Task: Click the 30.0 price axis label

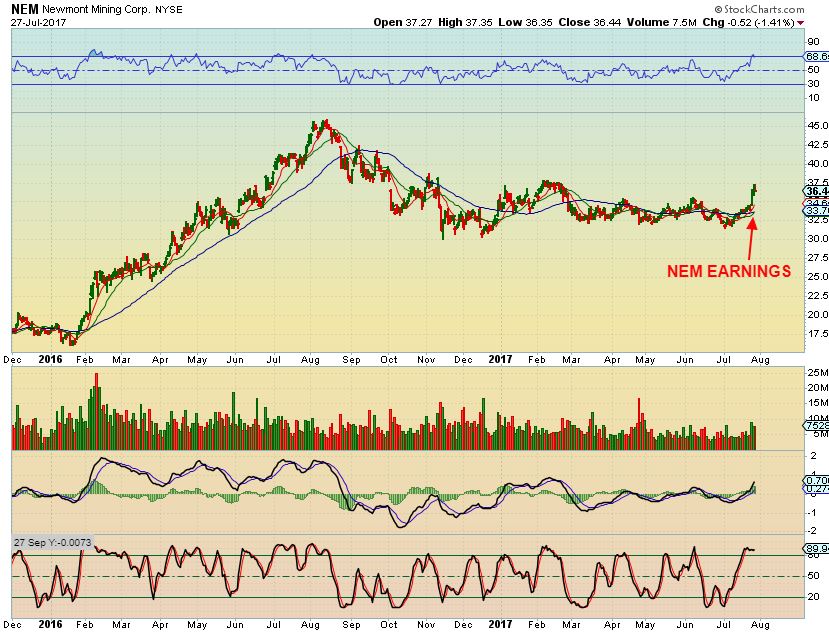Action: [x=817, y=239]
